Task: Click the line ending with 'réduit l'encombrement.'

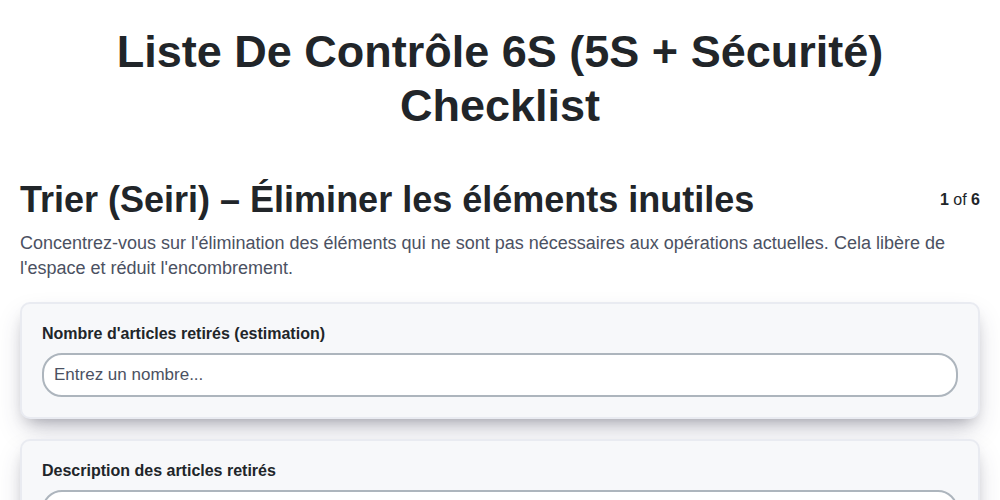Action: (156, 268)
